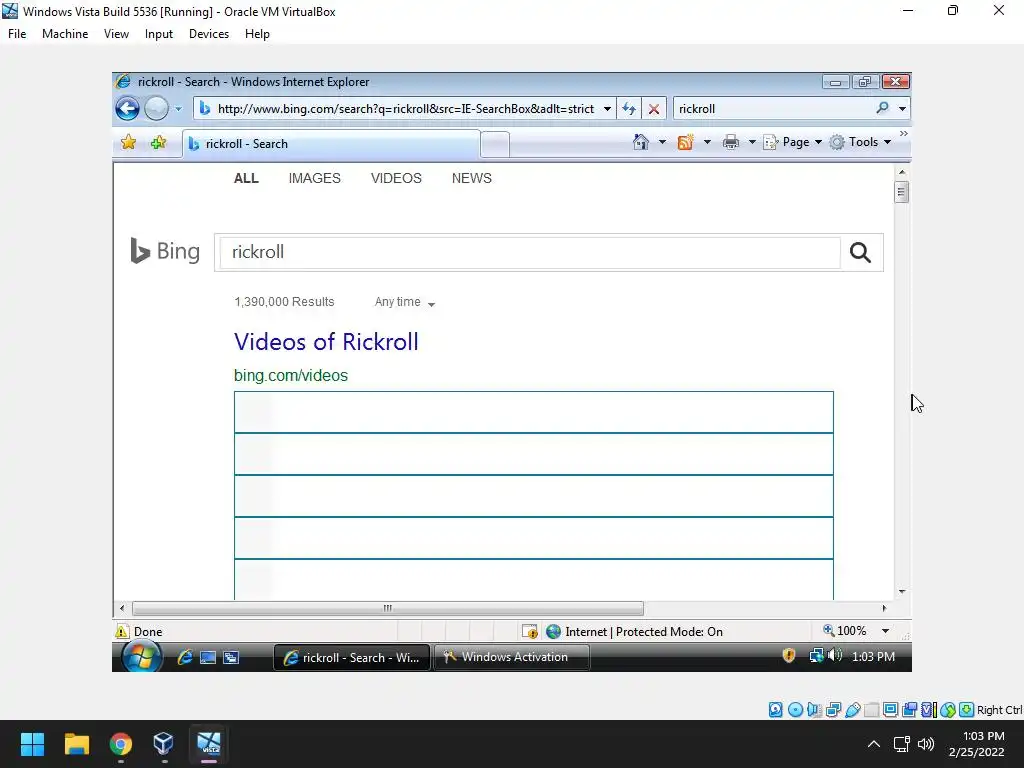Click VirtualBox network status icon

(833, 710)
